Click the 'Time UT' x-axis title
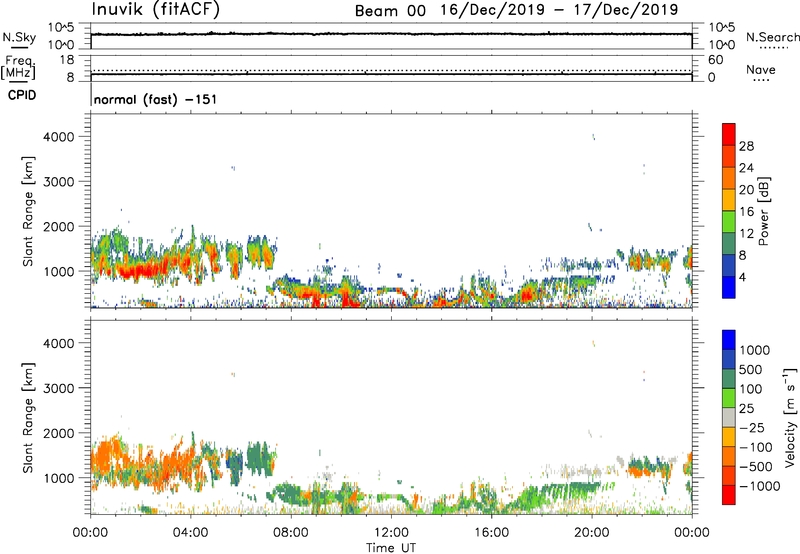The height and width of the screenshot is (554, 800). pos(391,548)
